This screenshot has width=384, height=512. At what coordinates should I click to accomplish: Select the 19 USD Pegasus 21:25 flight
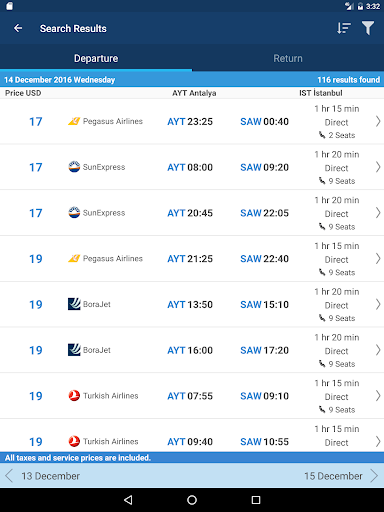[192, 259]
